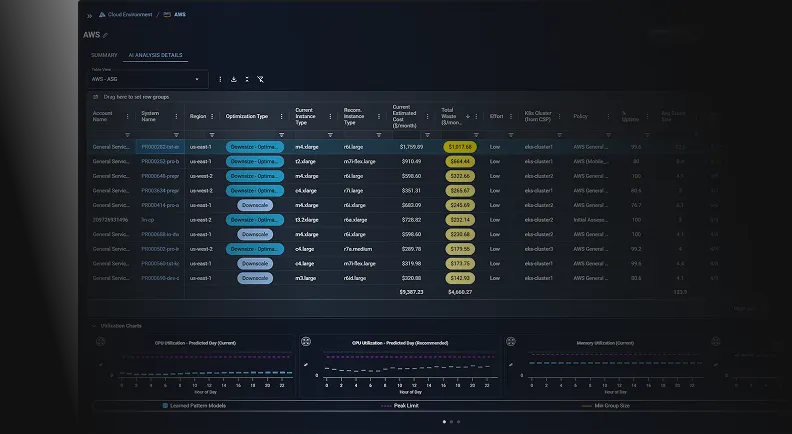Viewport: 792px width, 434px height.
Task: Open the toolbar three-dot options menu
Action: 220,79
